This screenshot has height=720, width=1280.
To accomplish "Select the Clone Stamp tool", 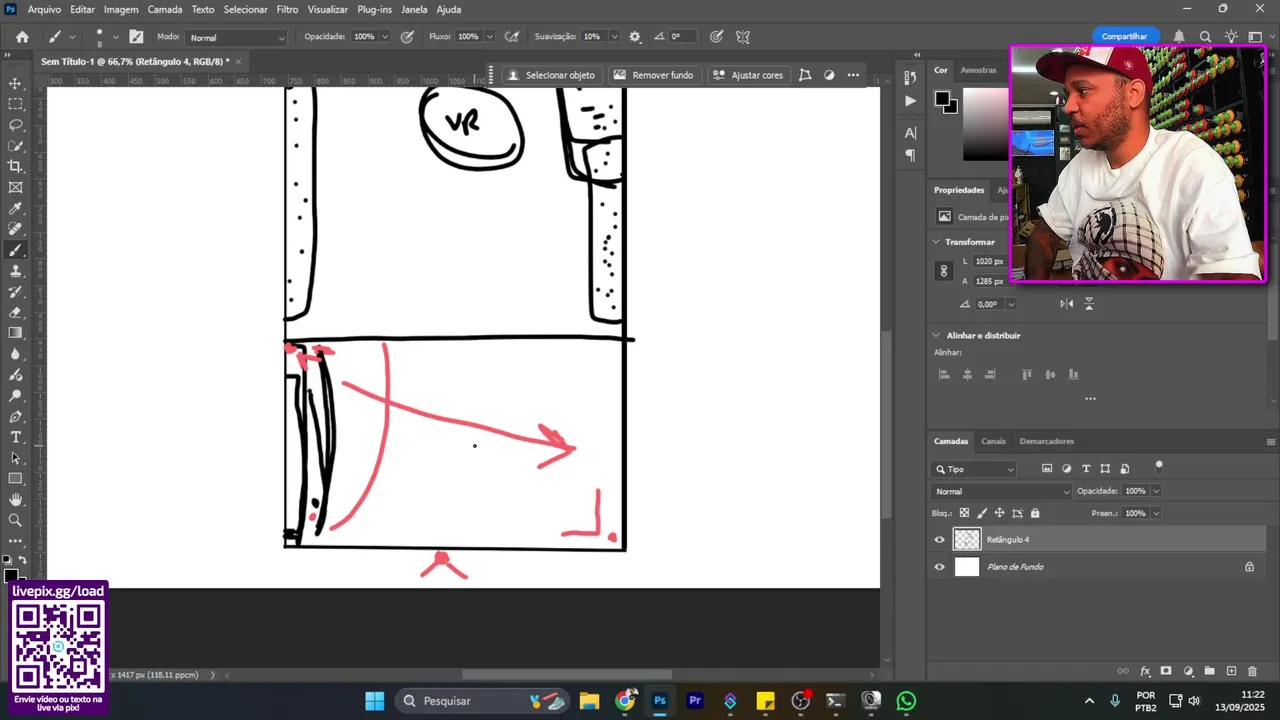I will tap(15, 271).
